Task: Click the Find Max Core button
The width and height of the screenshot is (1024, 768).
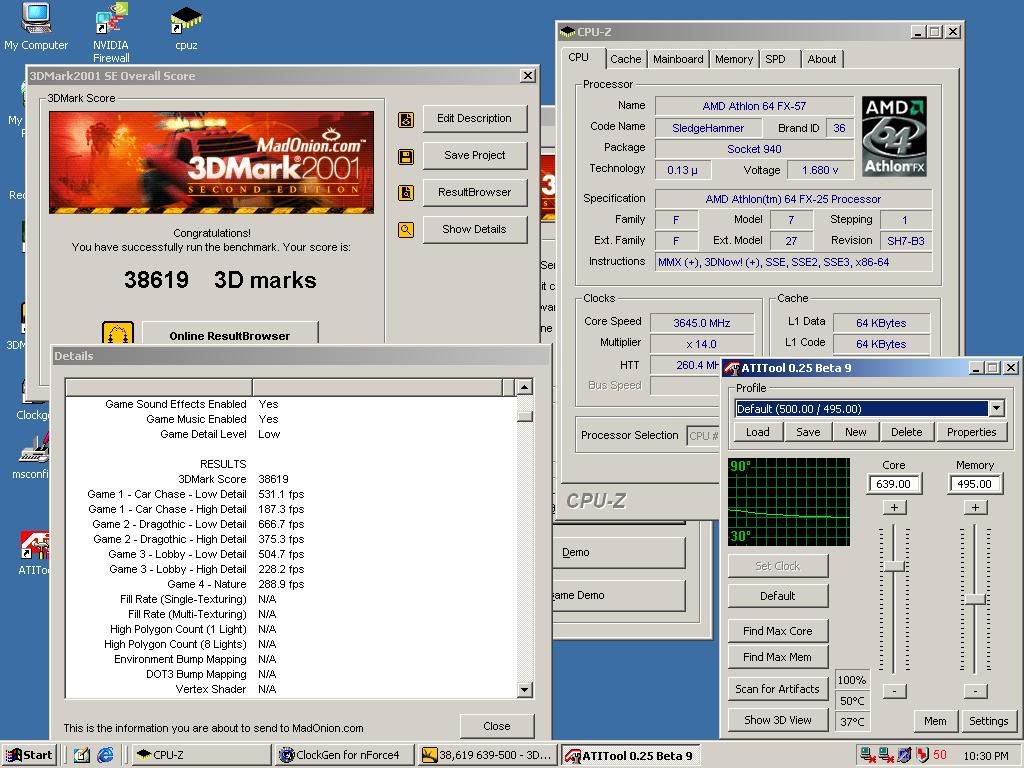Action: pyautogui.click(x=777, y=631)
